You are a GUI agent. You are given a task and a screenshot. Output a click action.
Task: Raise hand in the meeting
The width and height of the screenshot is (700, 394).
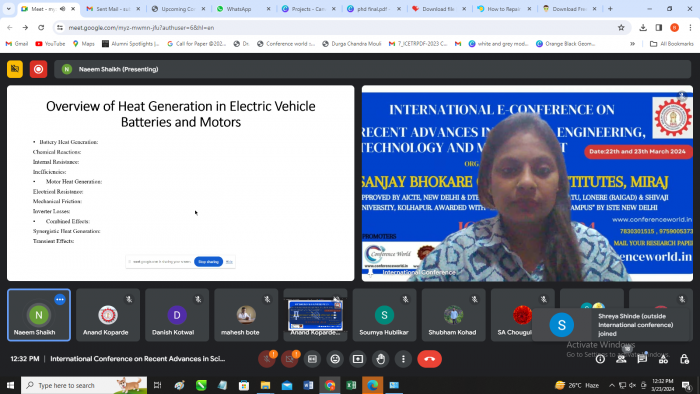click(380, 359)
